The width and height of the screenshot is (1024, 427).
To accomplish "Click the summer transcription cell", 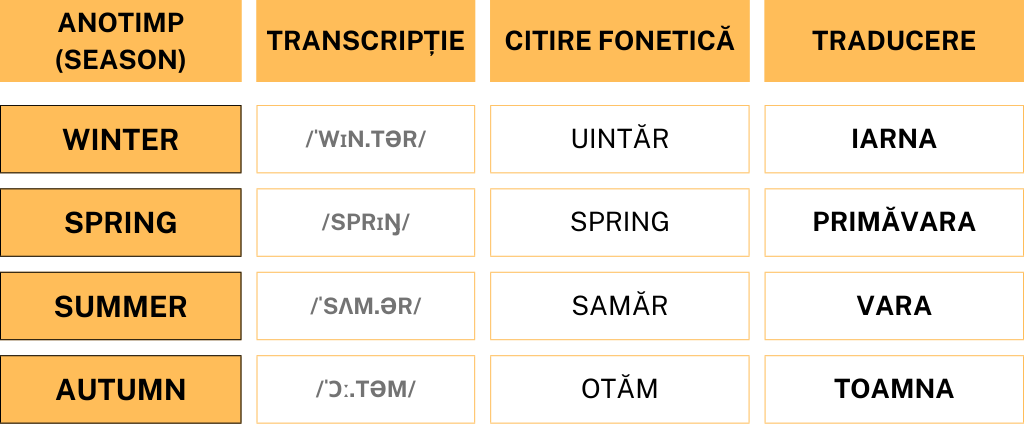I will coord(365,306).
